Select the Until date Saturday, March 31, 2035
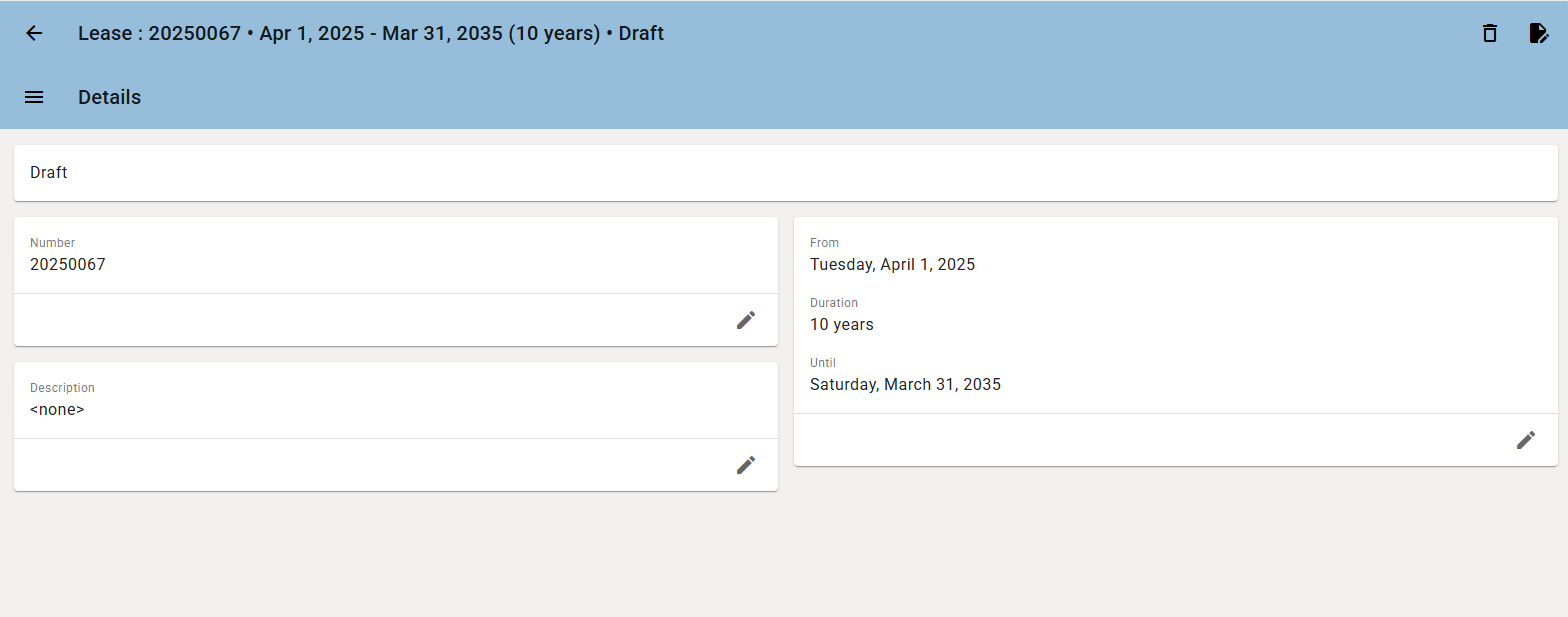 (x=905, y=385)
